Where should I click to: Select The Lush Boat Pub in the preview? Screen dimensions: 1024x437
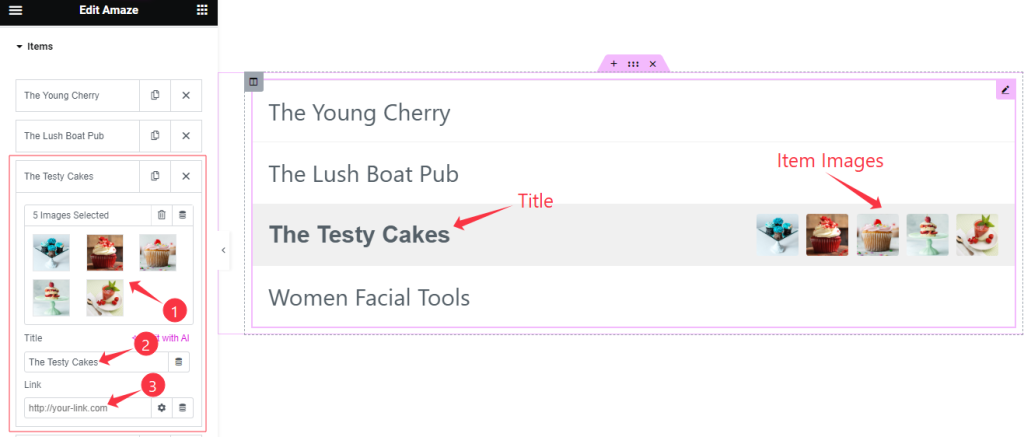tap(363, 174)
